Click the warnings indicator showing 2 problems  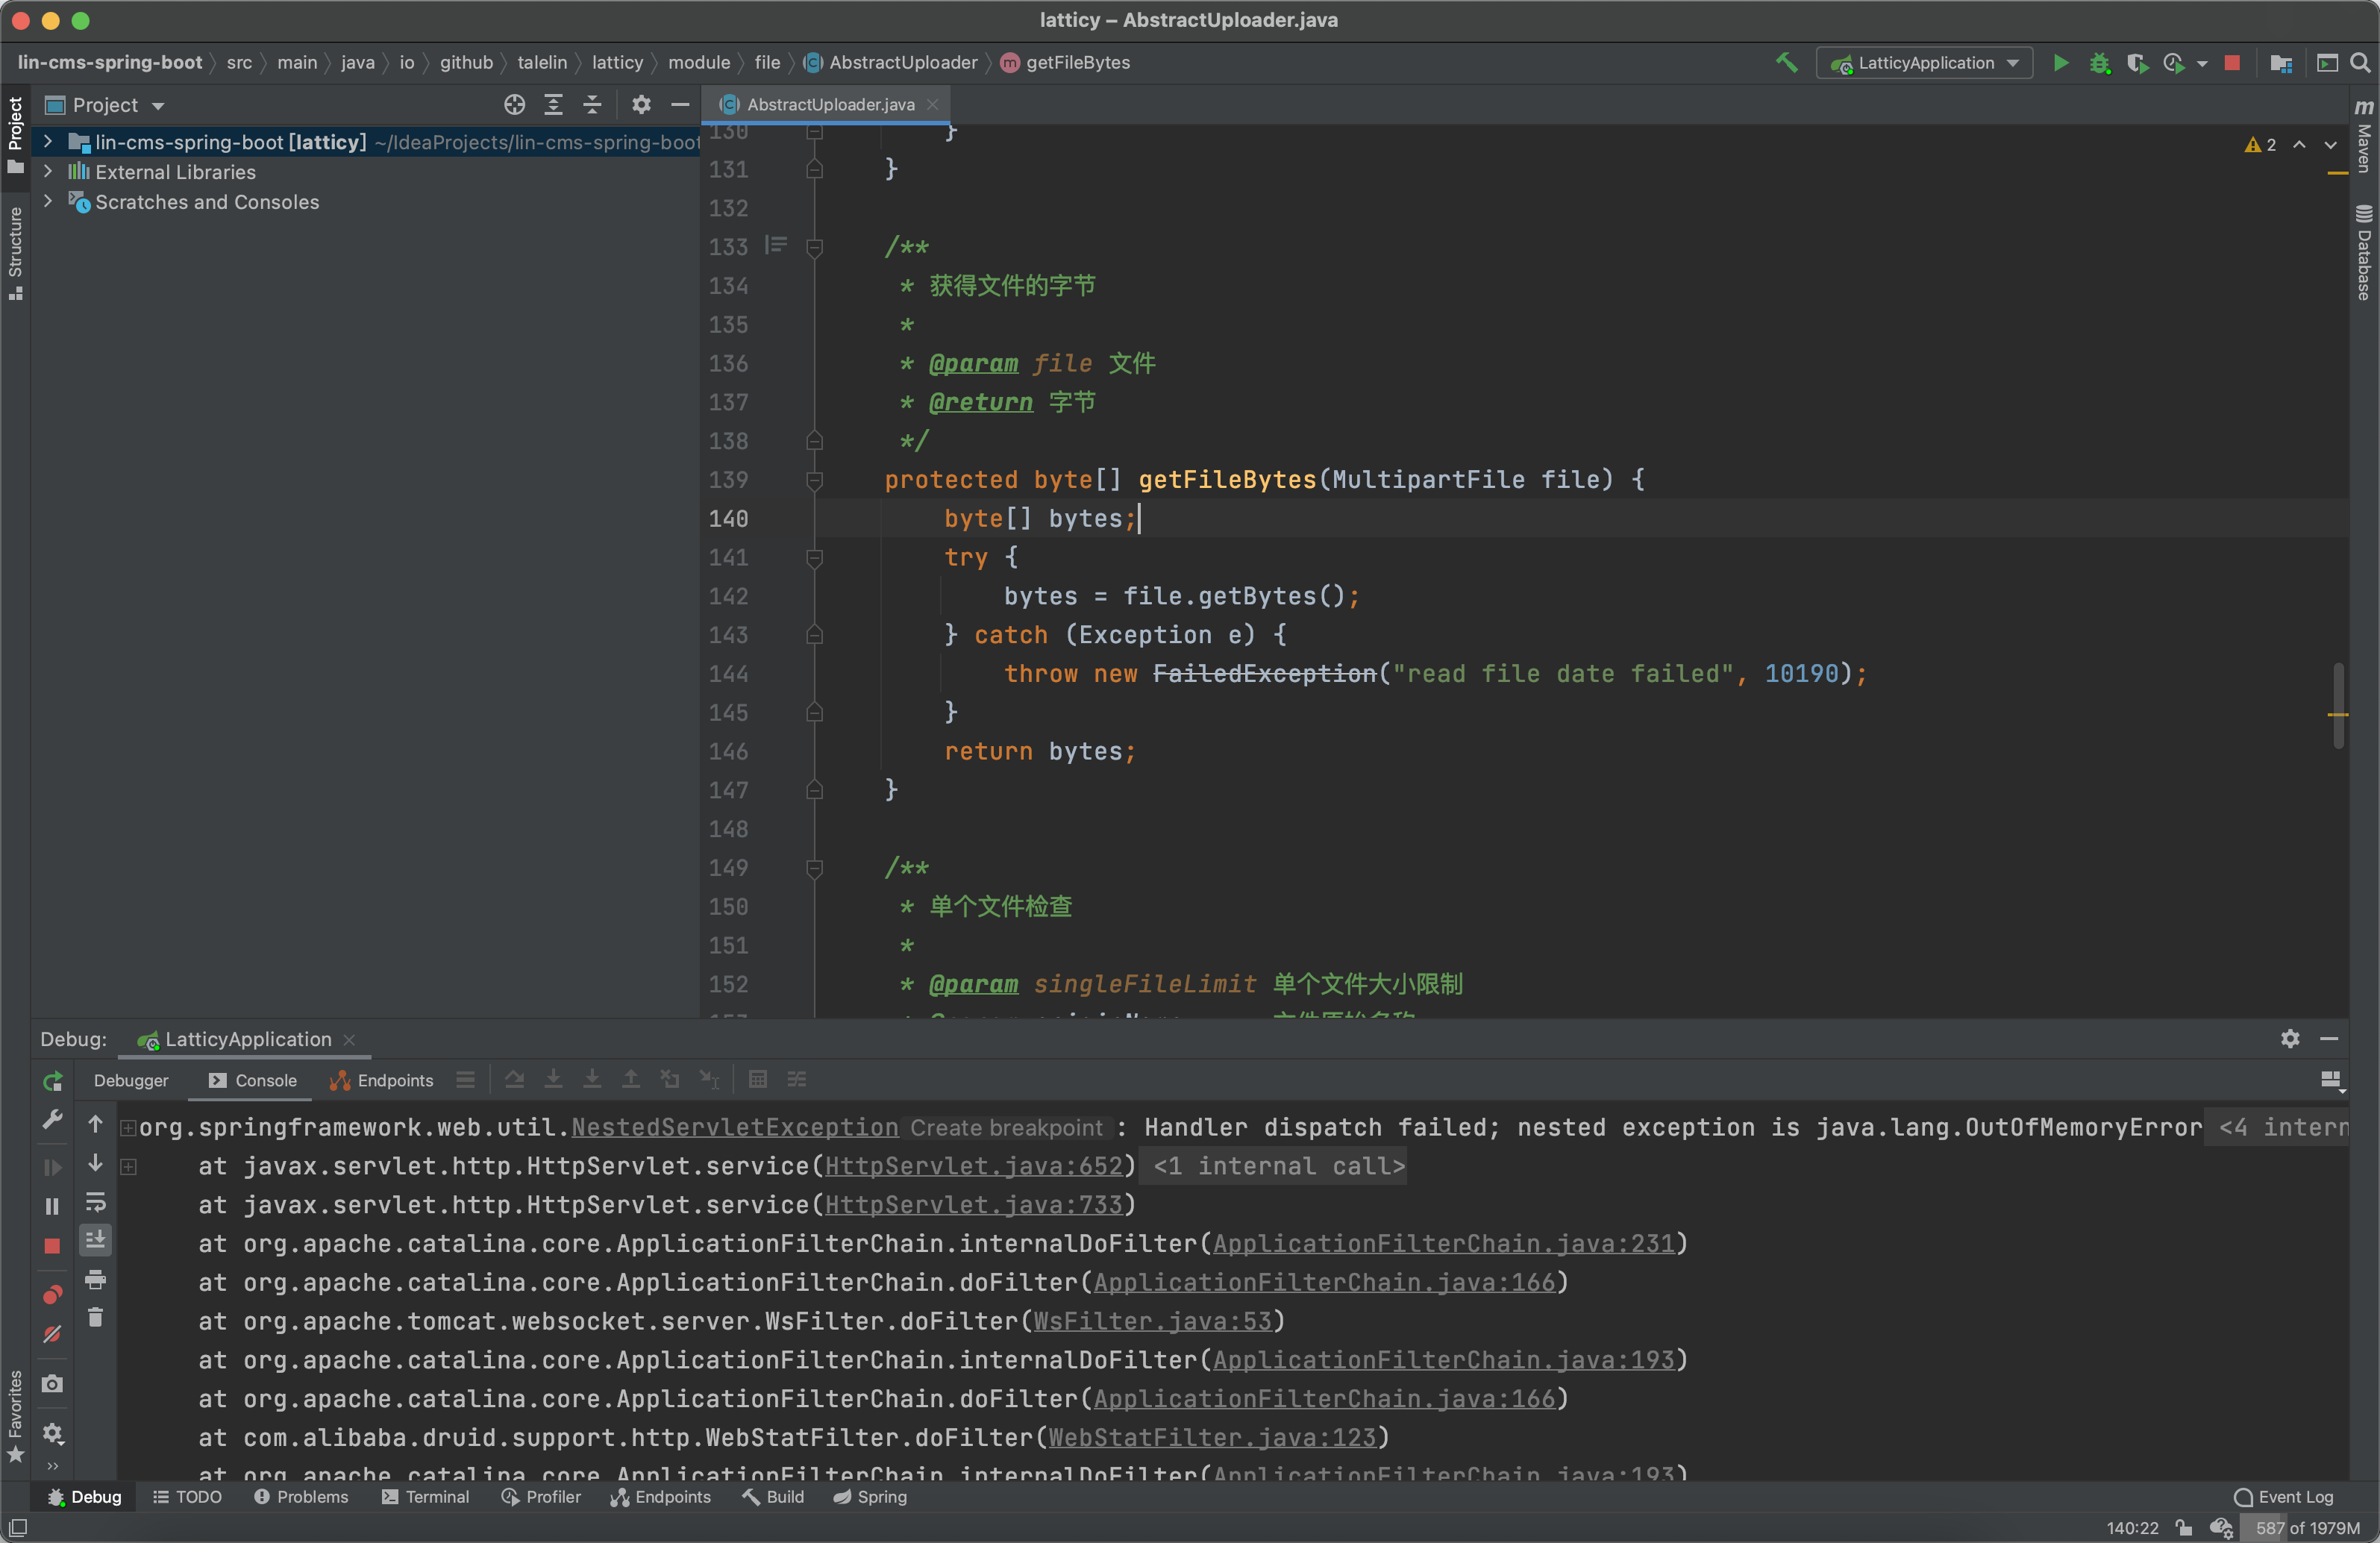2260,145
